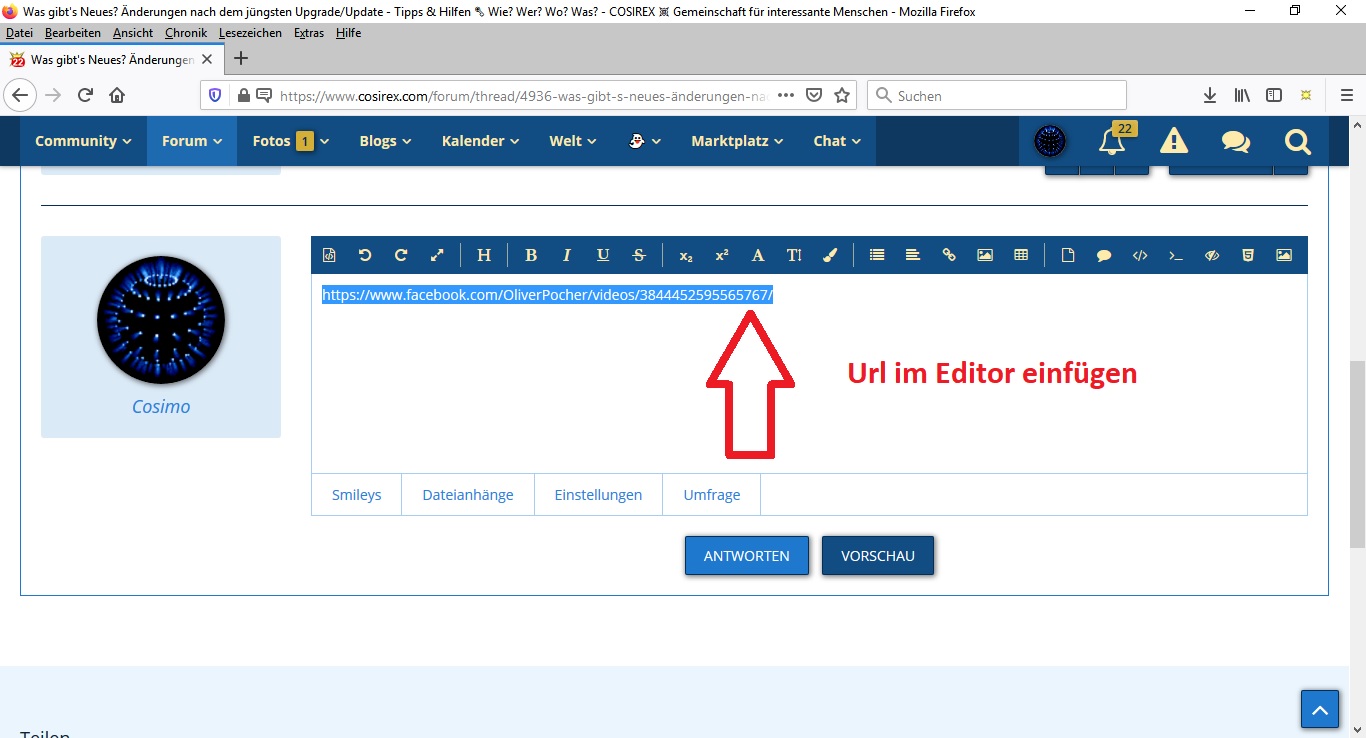
Task: Insert a quote with speech bubble icon
Action: [1104, 255]
